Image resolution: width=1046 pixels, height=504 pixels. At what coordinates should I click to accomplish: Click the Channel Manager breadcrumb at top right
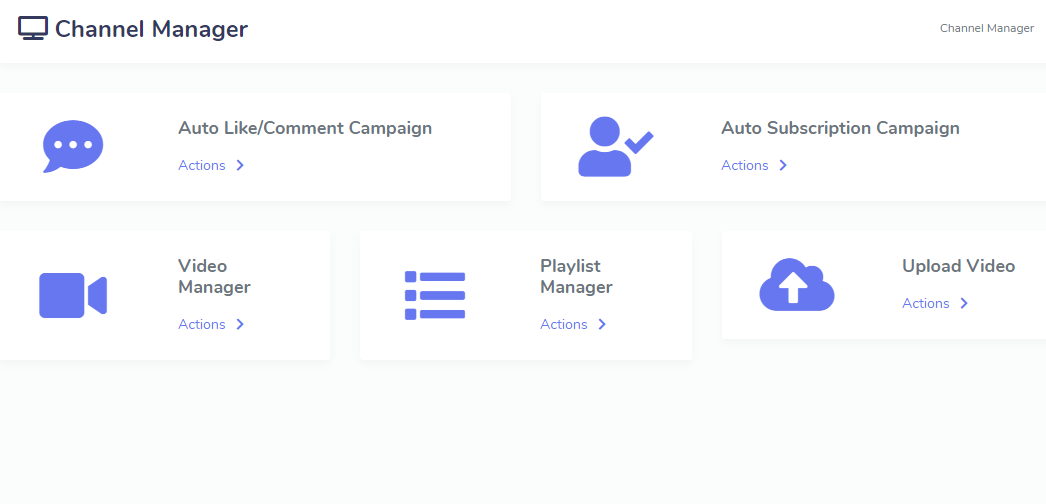(987, 28)
